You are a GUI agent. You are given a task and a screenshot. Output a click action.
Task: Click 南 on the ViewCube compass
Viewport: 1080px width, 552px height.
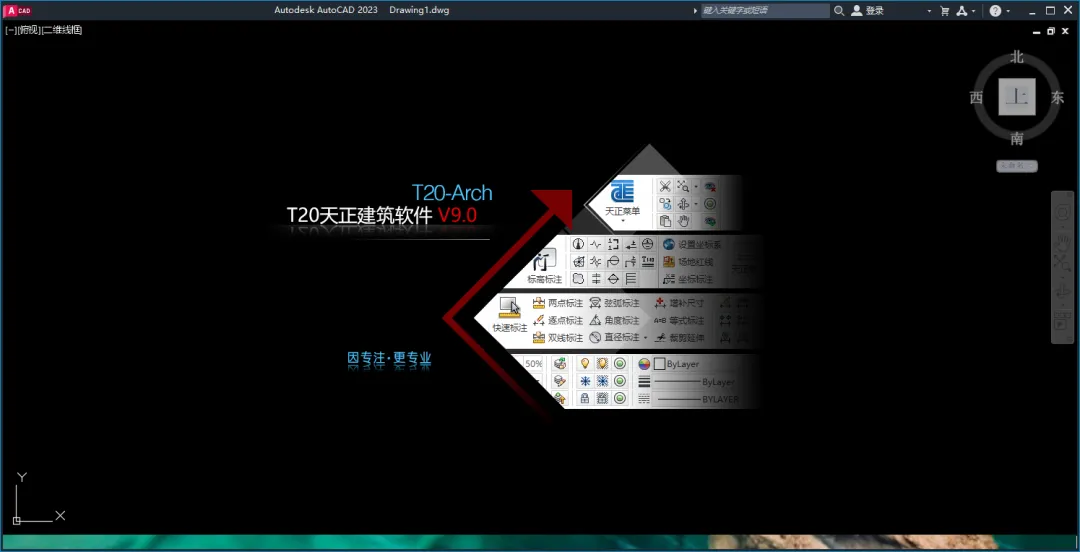[1017, 139]
